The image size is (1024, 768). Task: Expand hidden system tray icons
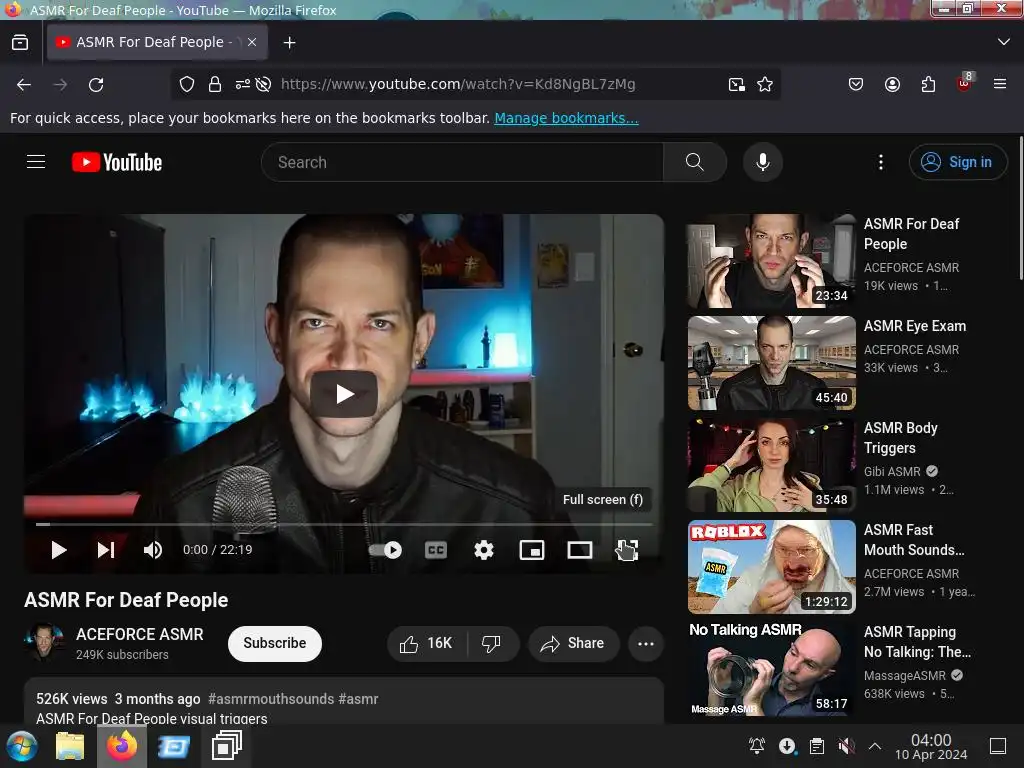[875, 746]
